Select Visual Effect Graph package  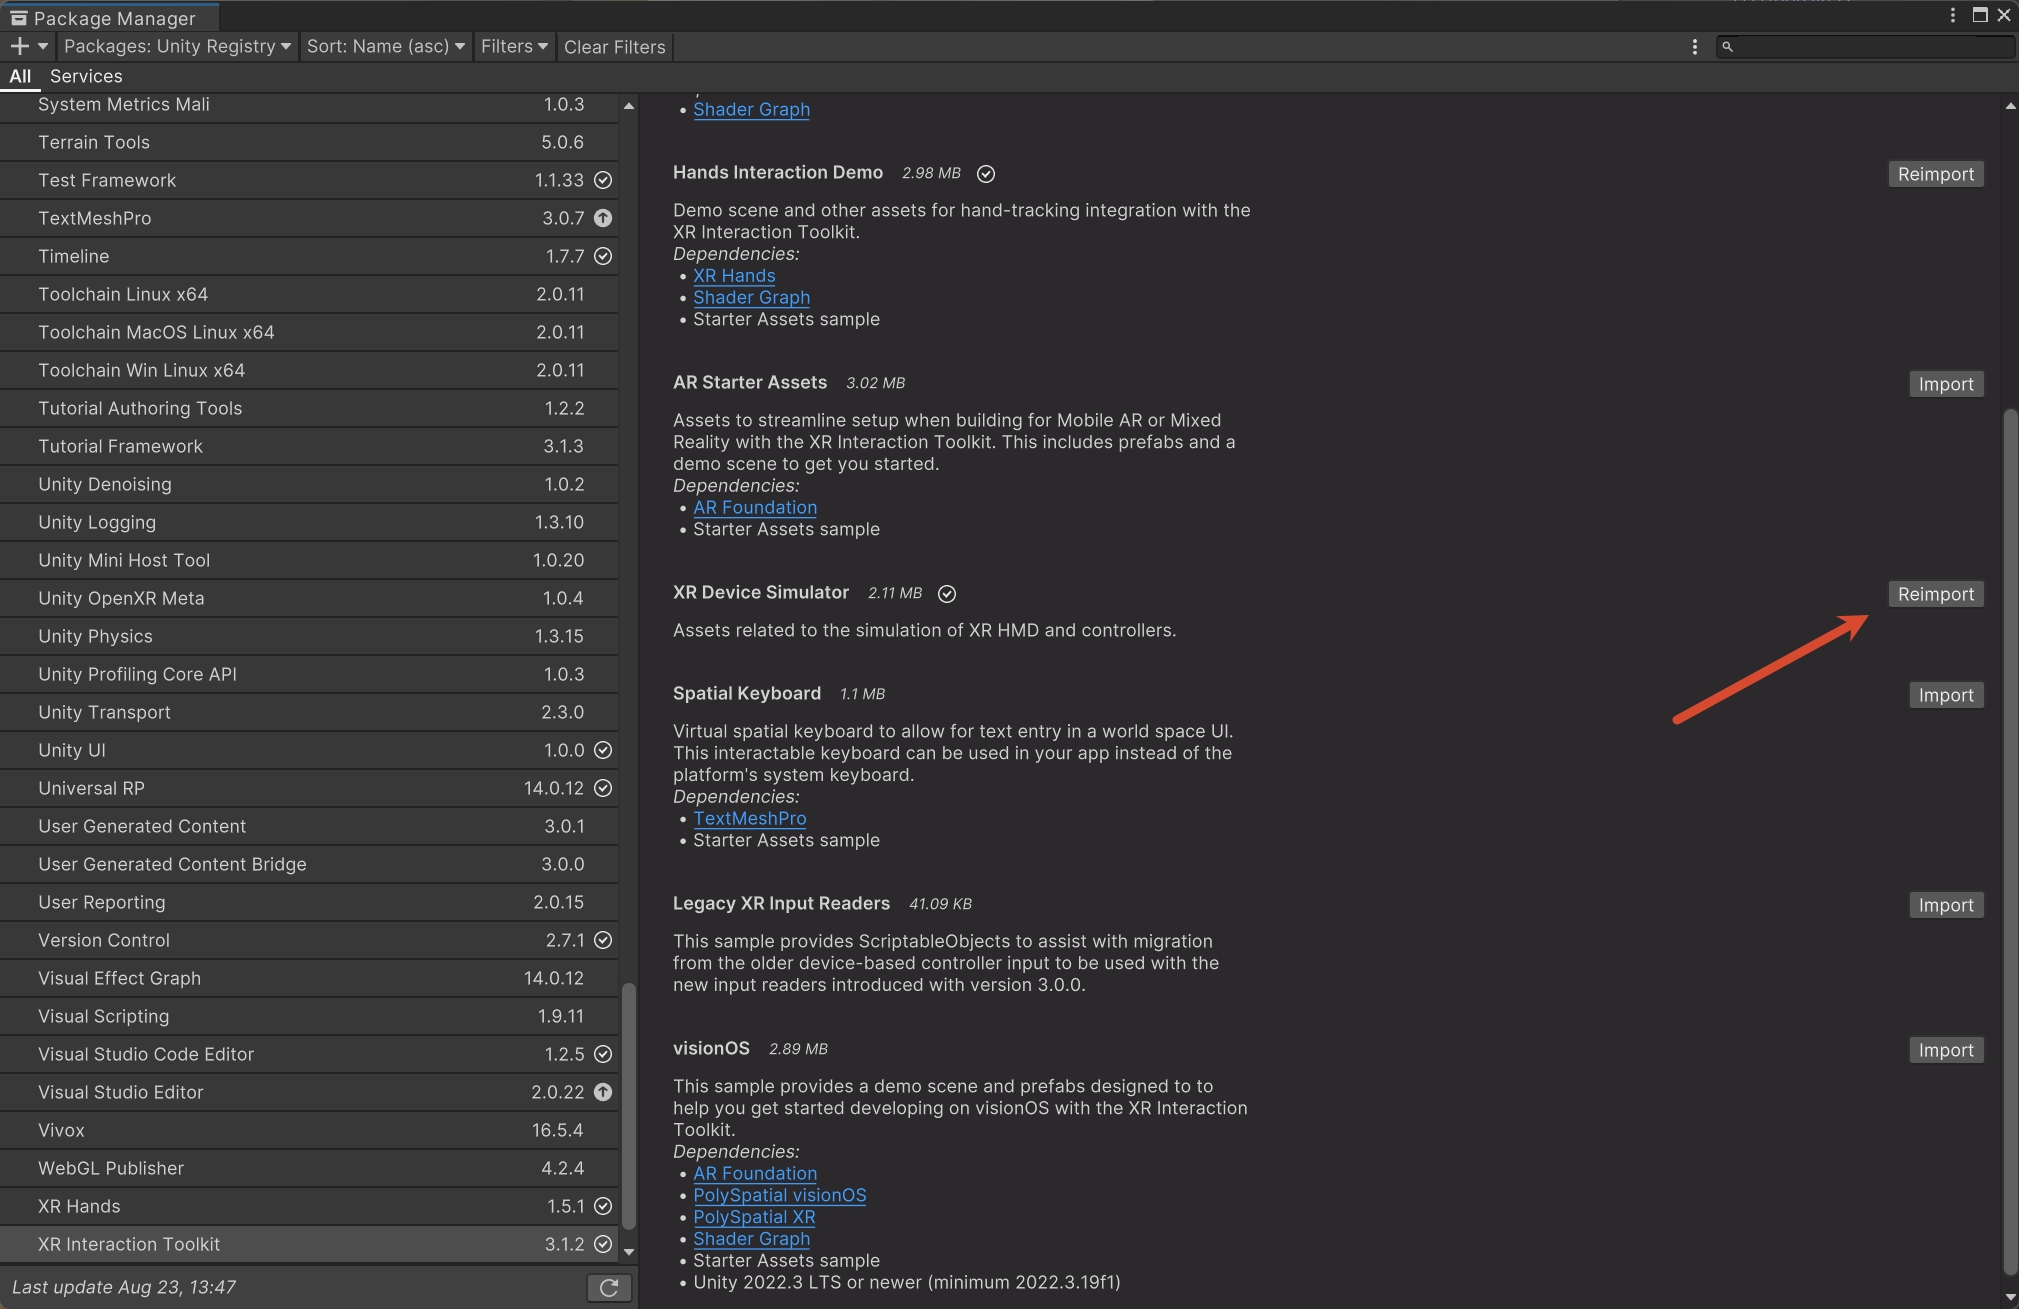click(309, 978)
